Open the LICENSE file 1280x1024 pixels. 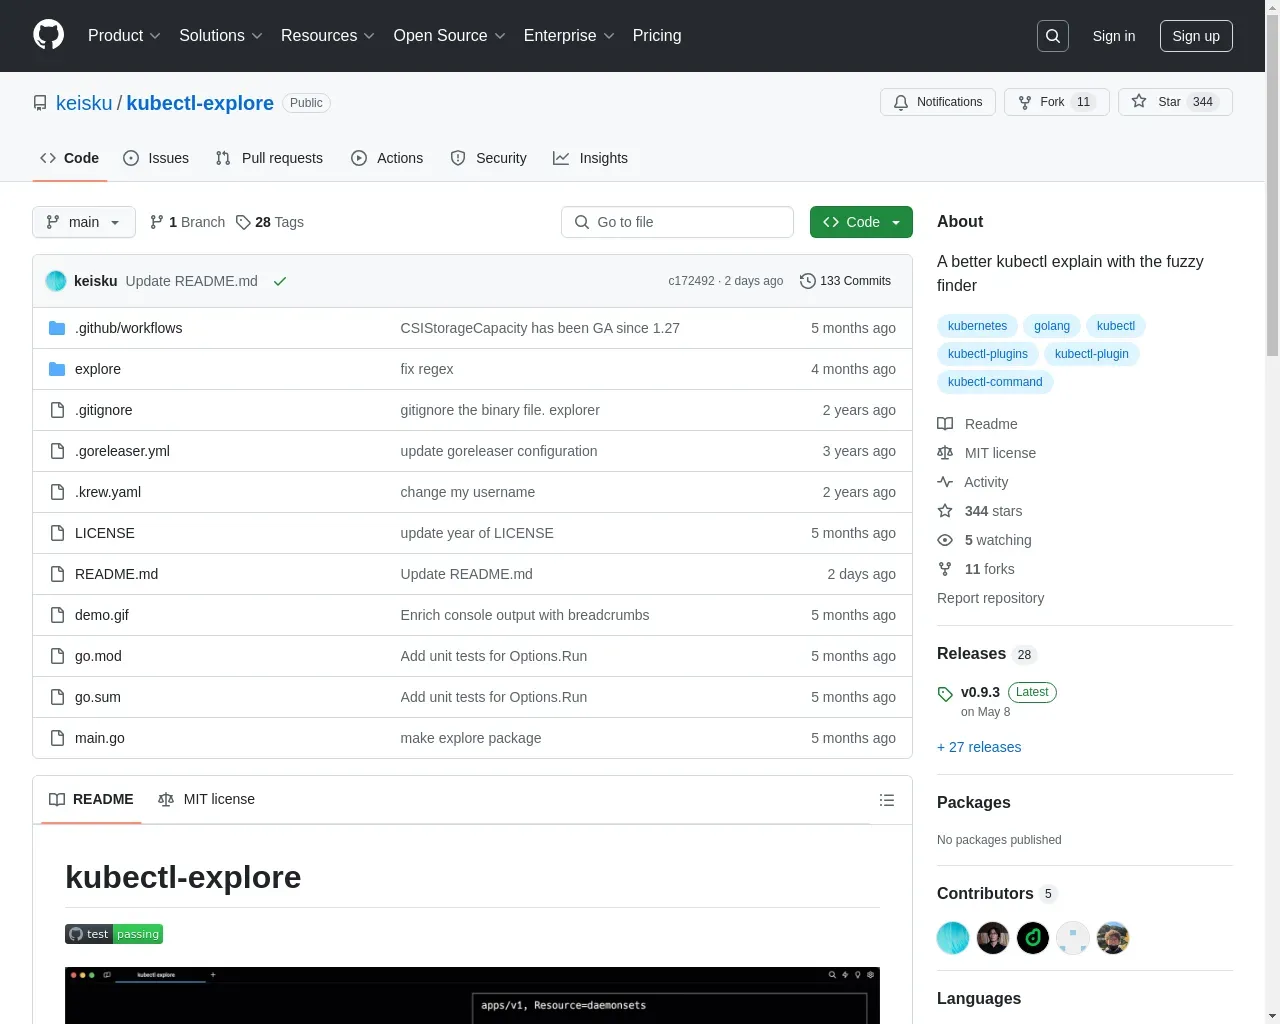pyautogui.click(x=105, y=533)
